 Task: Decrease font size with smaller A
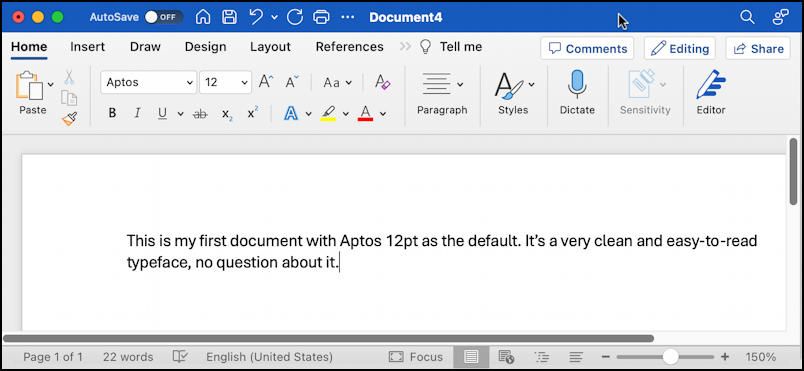click(x=292, y=82)
